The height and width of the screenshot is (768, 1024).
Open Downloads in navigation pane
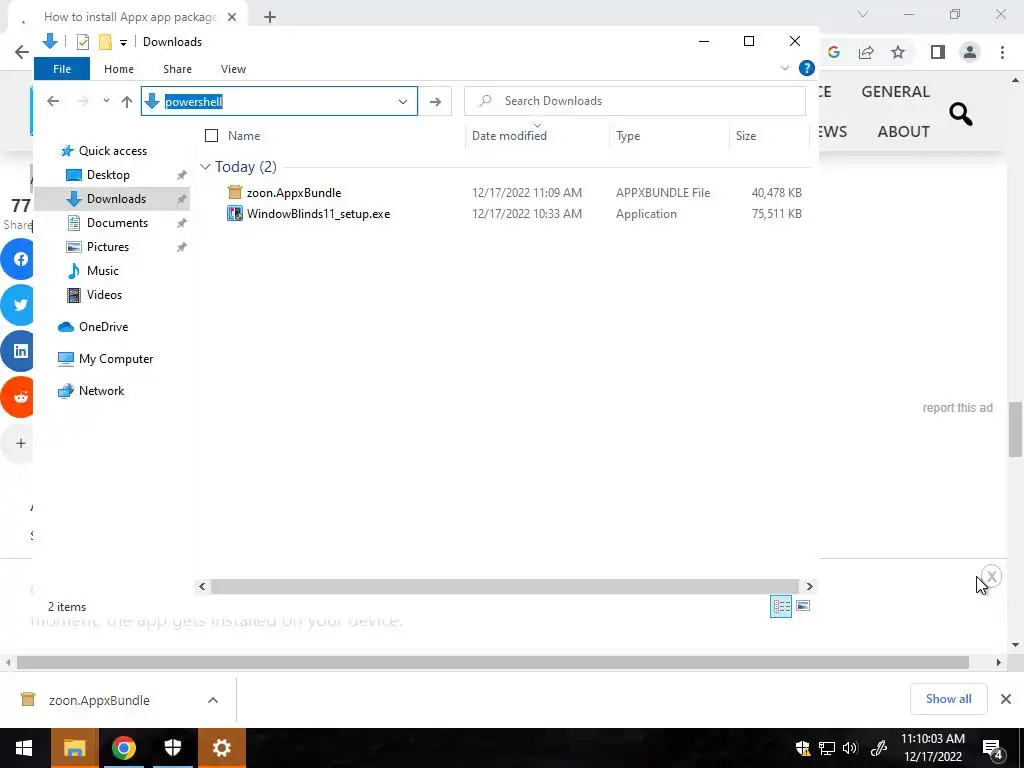click(116, 199)
